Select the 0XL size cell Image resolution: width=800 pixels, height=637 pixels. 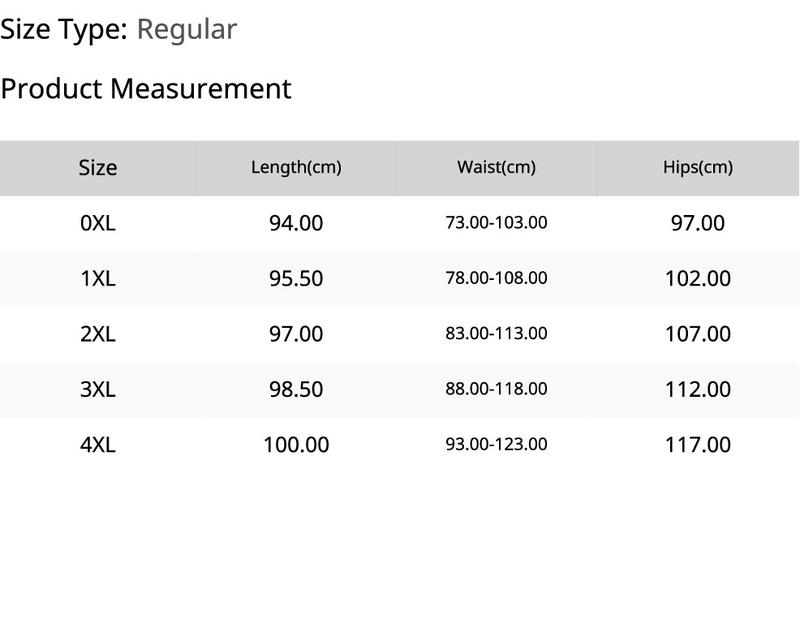98,223
